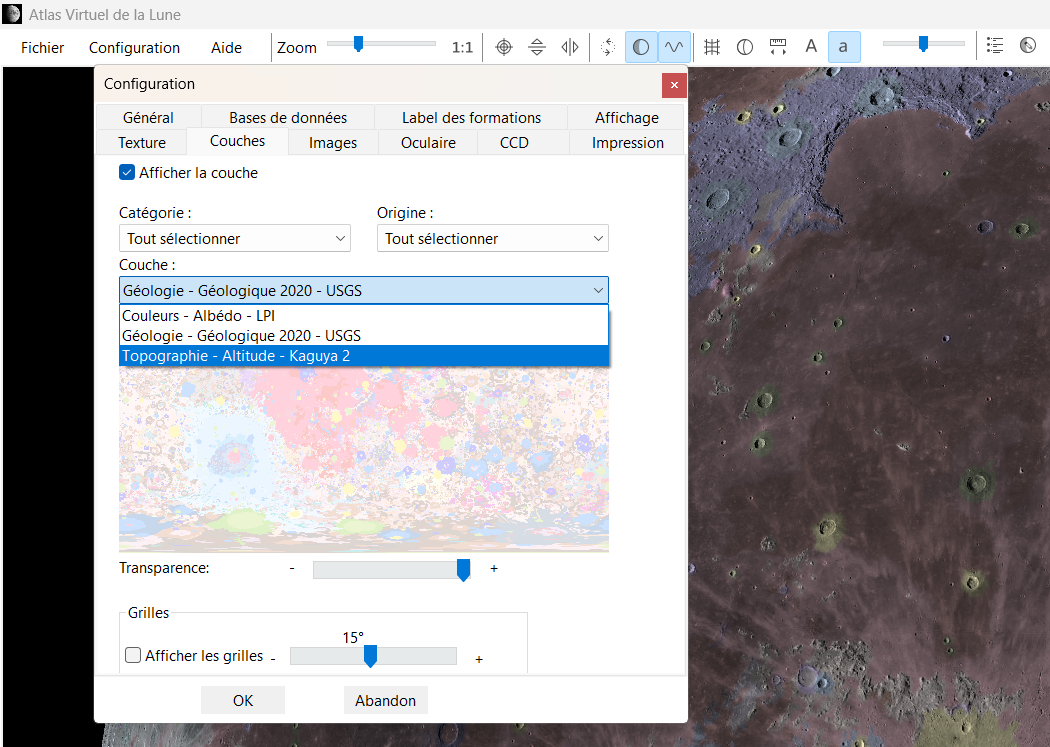Click minus beside Transparence slider
The width and height of the screenshot is (1050, 747).
tap(292, 568)
